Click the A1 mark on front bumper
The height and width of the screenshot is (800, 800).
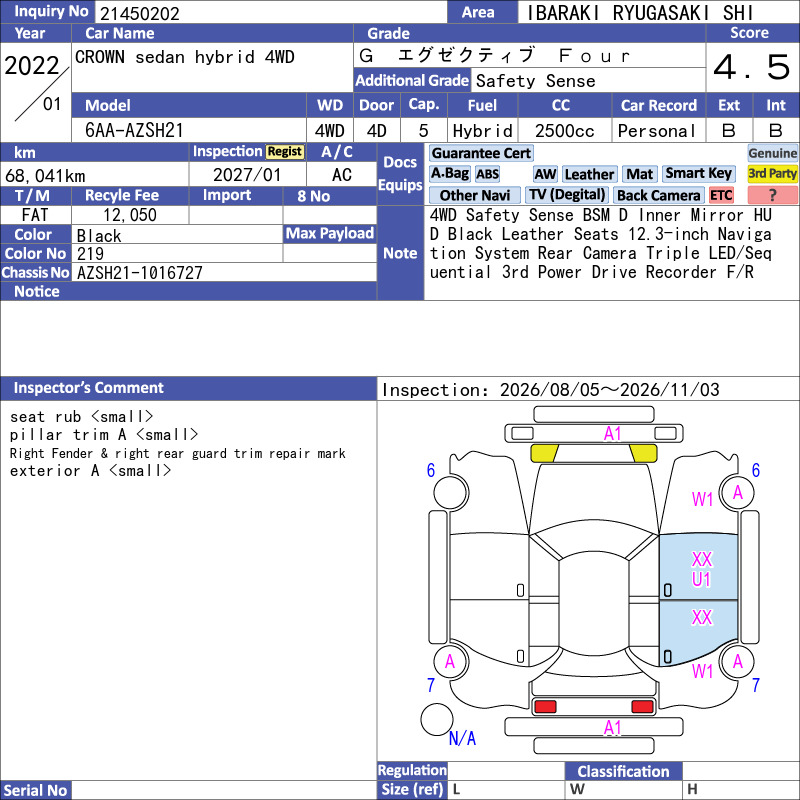(x=612, y=434)
